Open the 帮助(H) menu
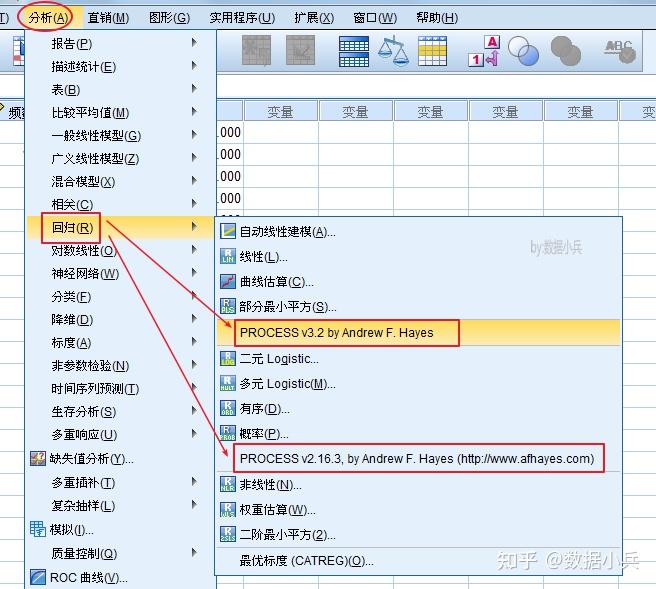656x589 pixels. point(437,18)
